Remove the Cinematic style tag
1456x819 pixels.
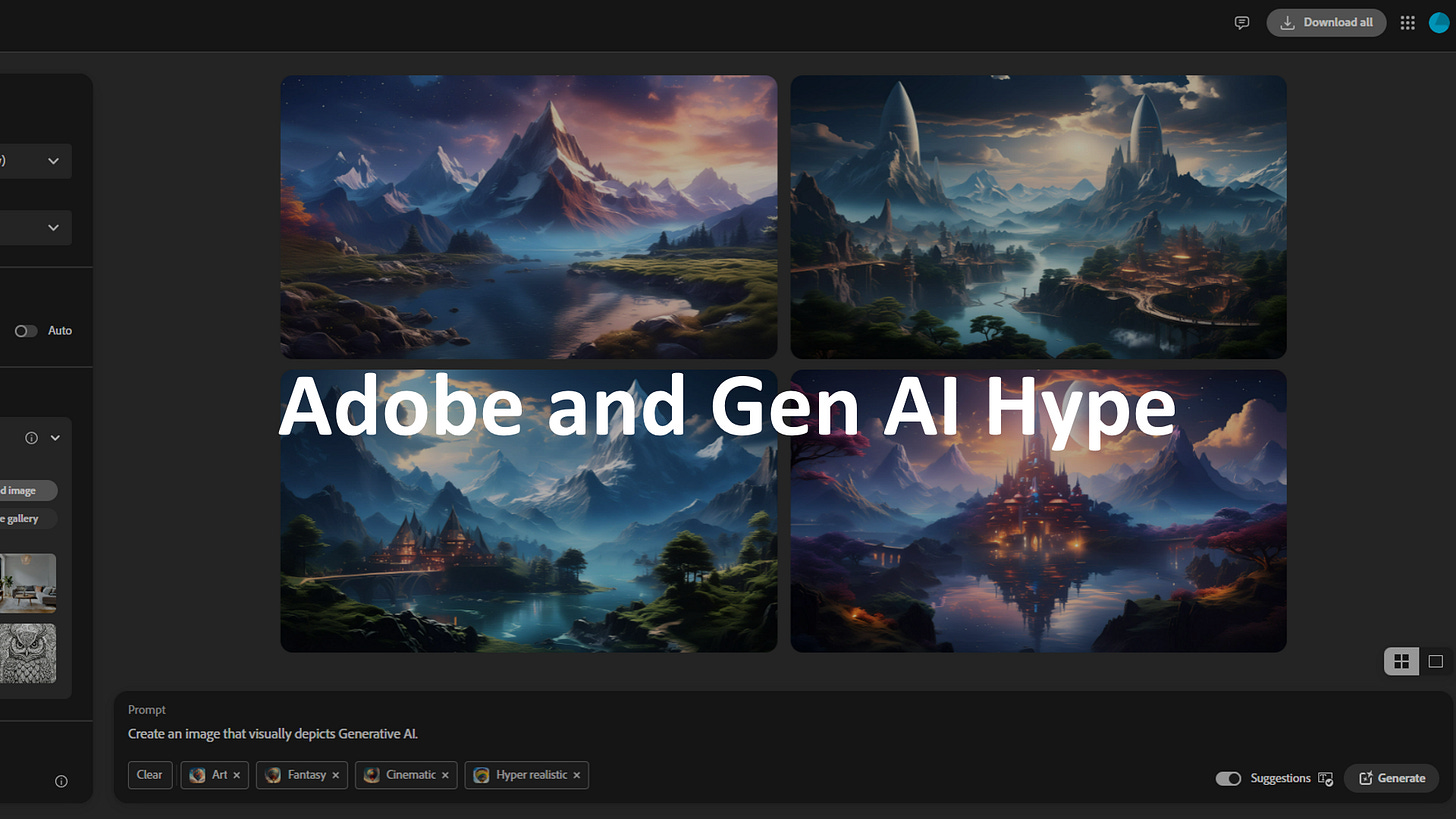pos(446,775)
